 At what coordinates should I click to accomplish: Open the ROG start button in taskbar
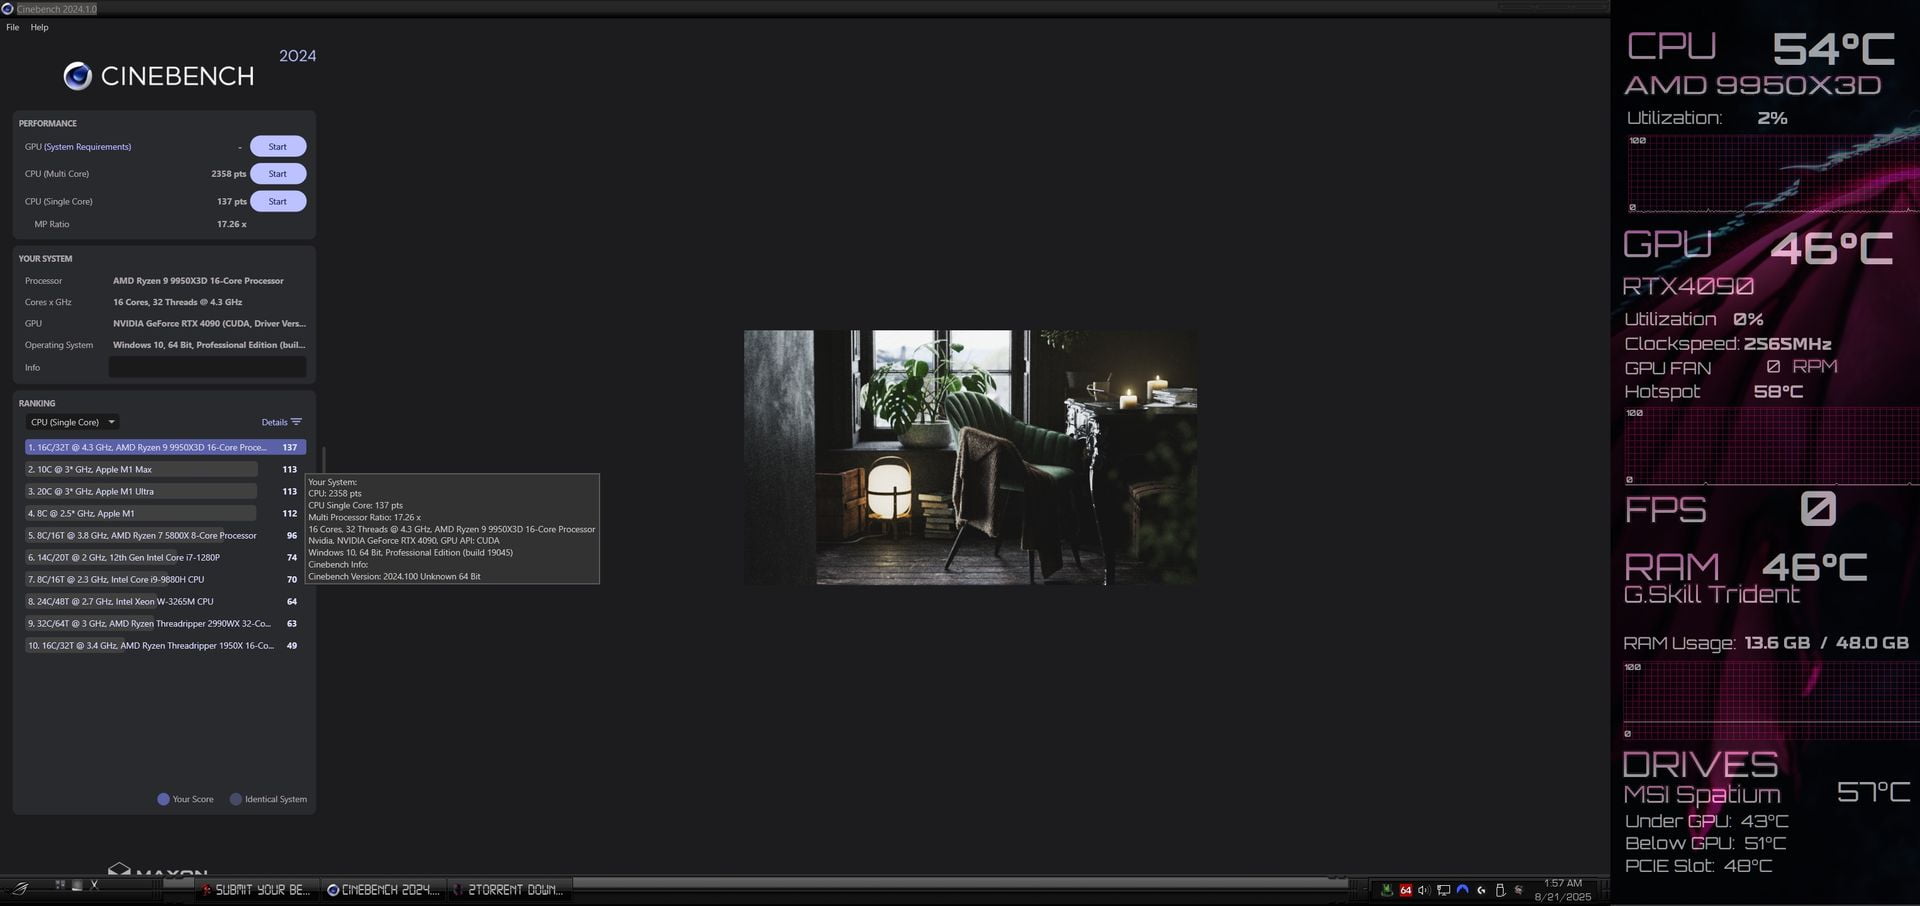(19, 887)
